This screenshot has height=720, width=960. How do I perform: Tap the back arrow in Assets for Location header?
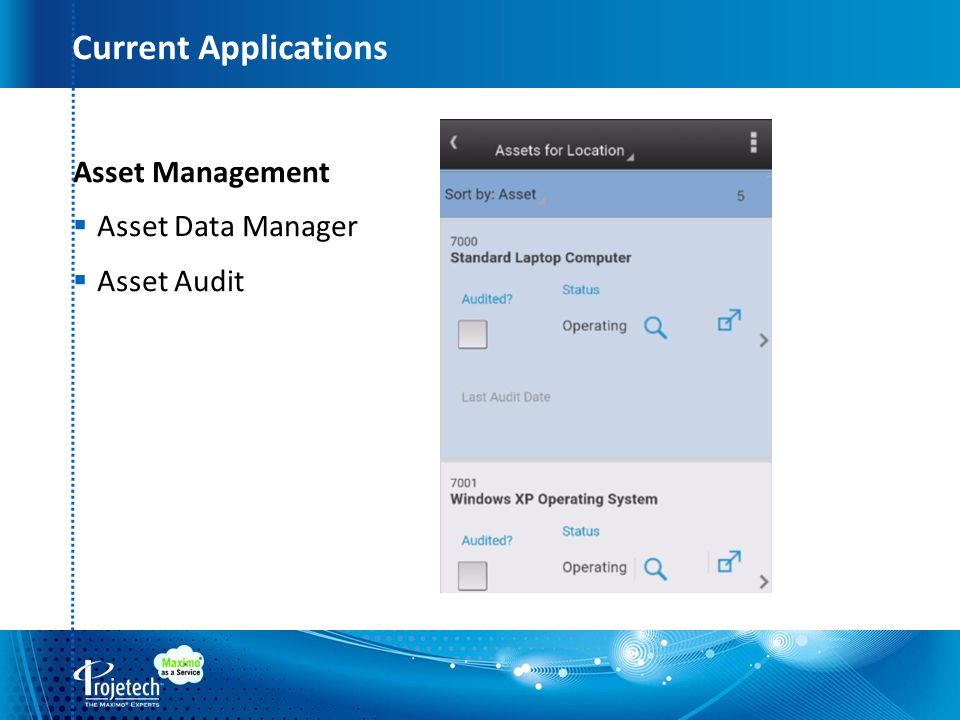pyautogui.click(x=454, y=143)
